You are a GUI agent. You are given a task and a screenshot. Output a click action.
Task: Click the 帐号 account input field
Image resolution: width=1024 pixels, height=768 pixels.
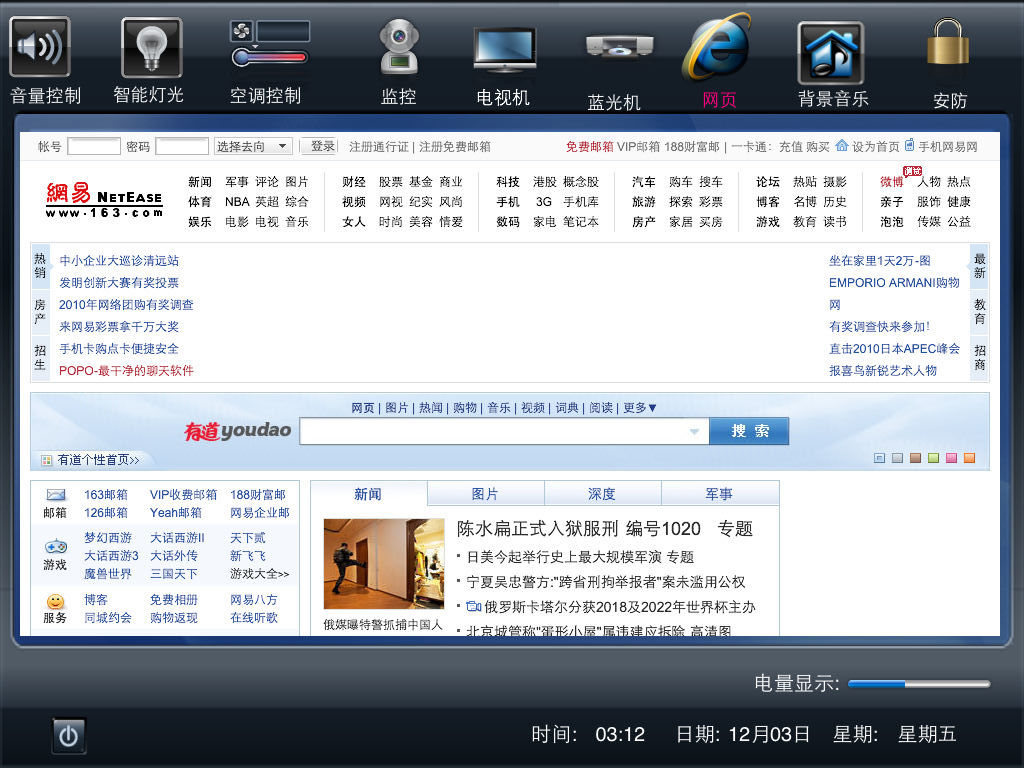click(94, 146)
